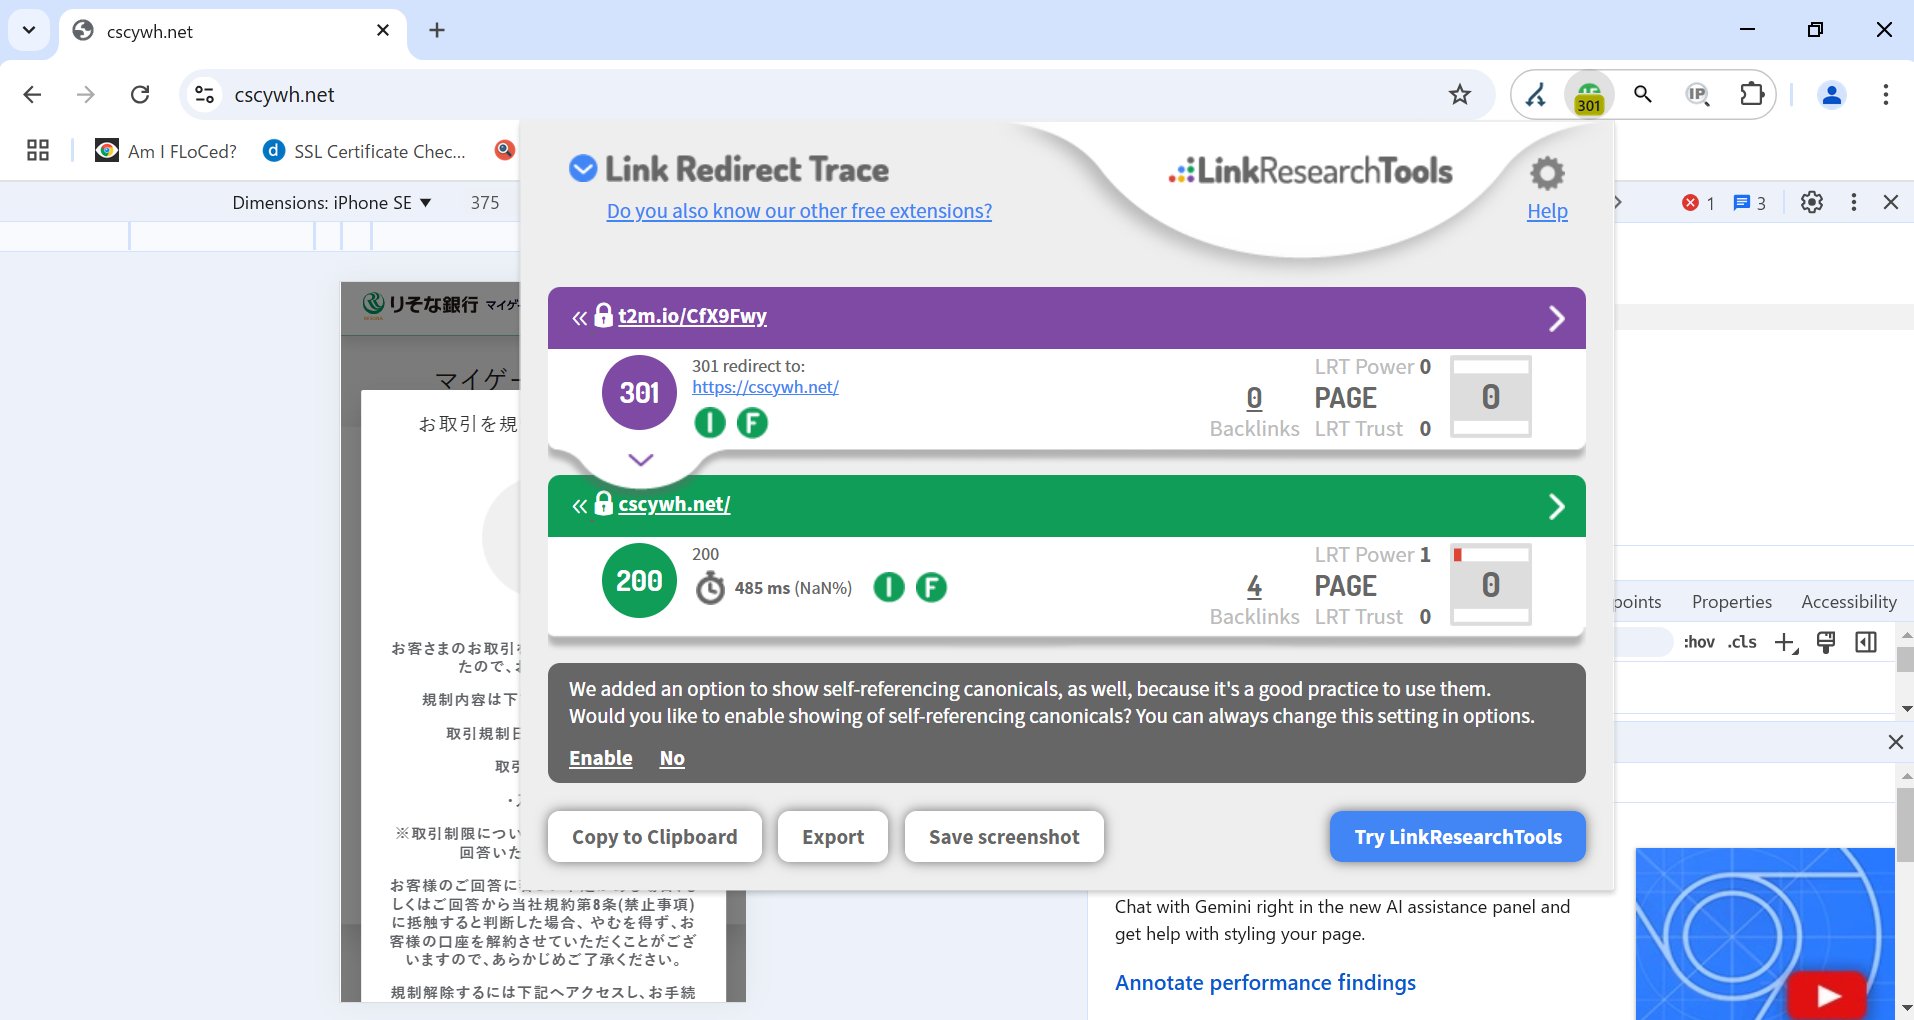Open the Am I FLoCed? bookmark
The width and height of the screenshot is (1914, 1020).
tap(166, 151)
